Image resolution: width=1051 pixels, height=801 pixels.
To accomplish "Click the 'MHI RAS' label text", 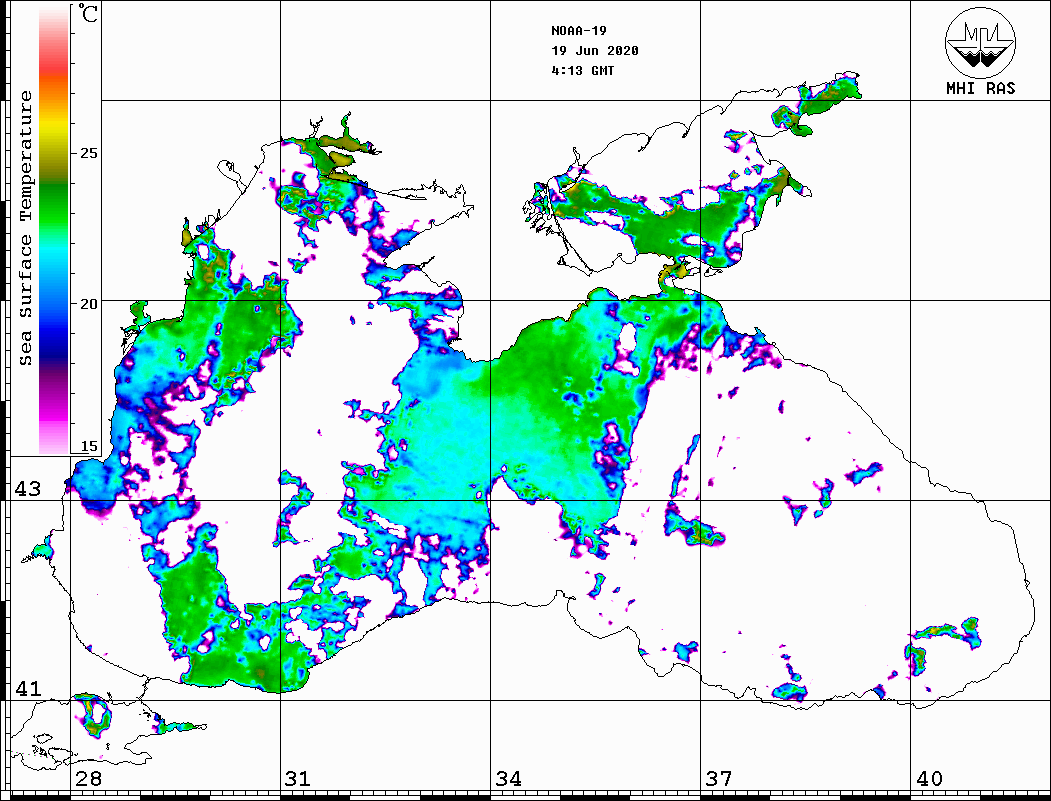I will coord(980,88).
